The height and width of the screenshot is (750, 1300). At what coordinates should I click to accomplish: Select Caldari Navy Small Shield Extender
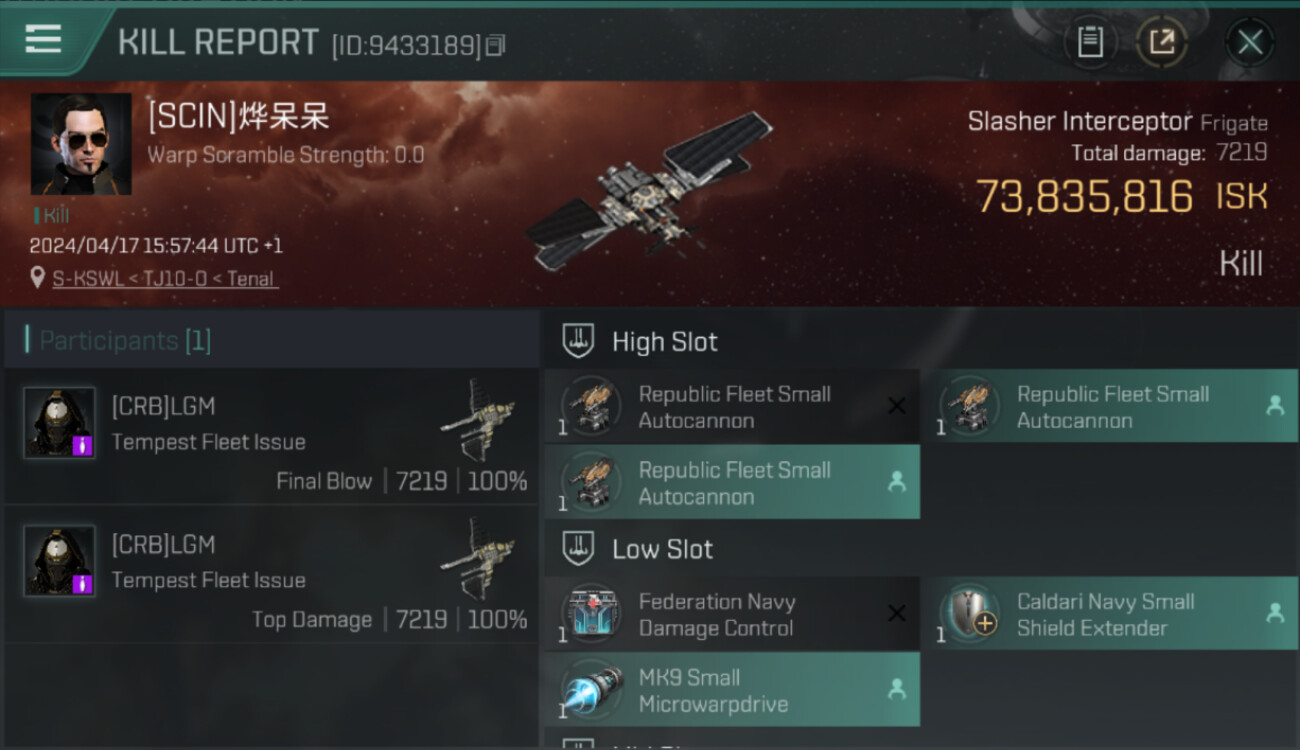pos(1110,614)
